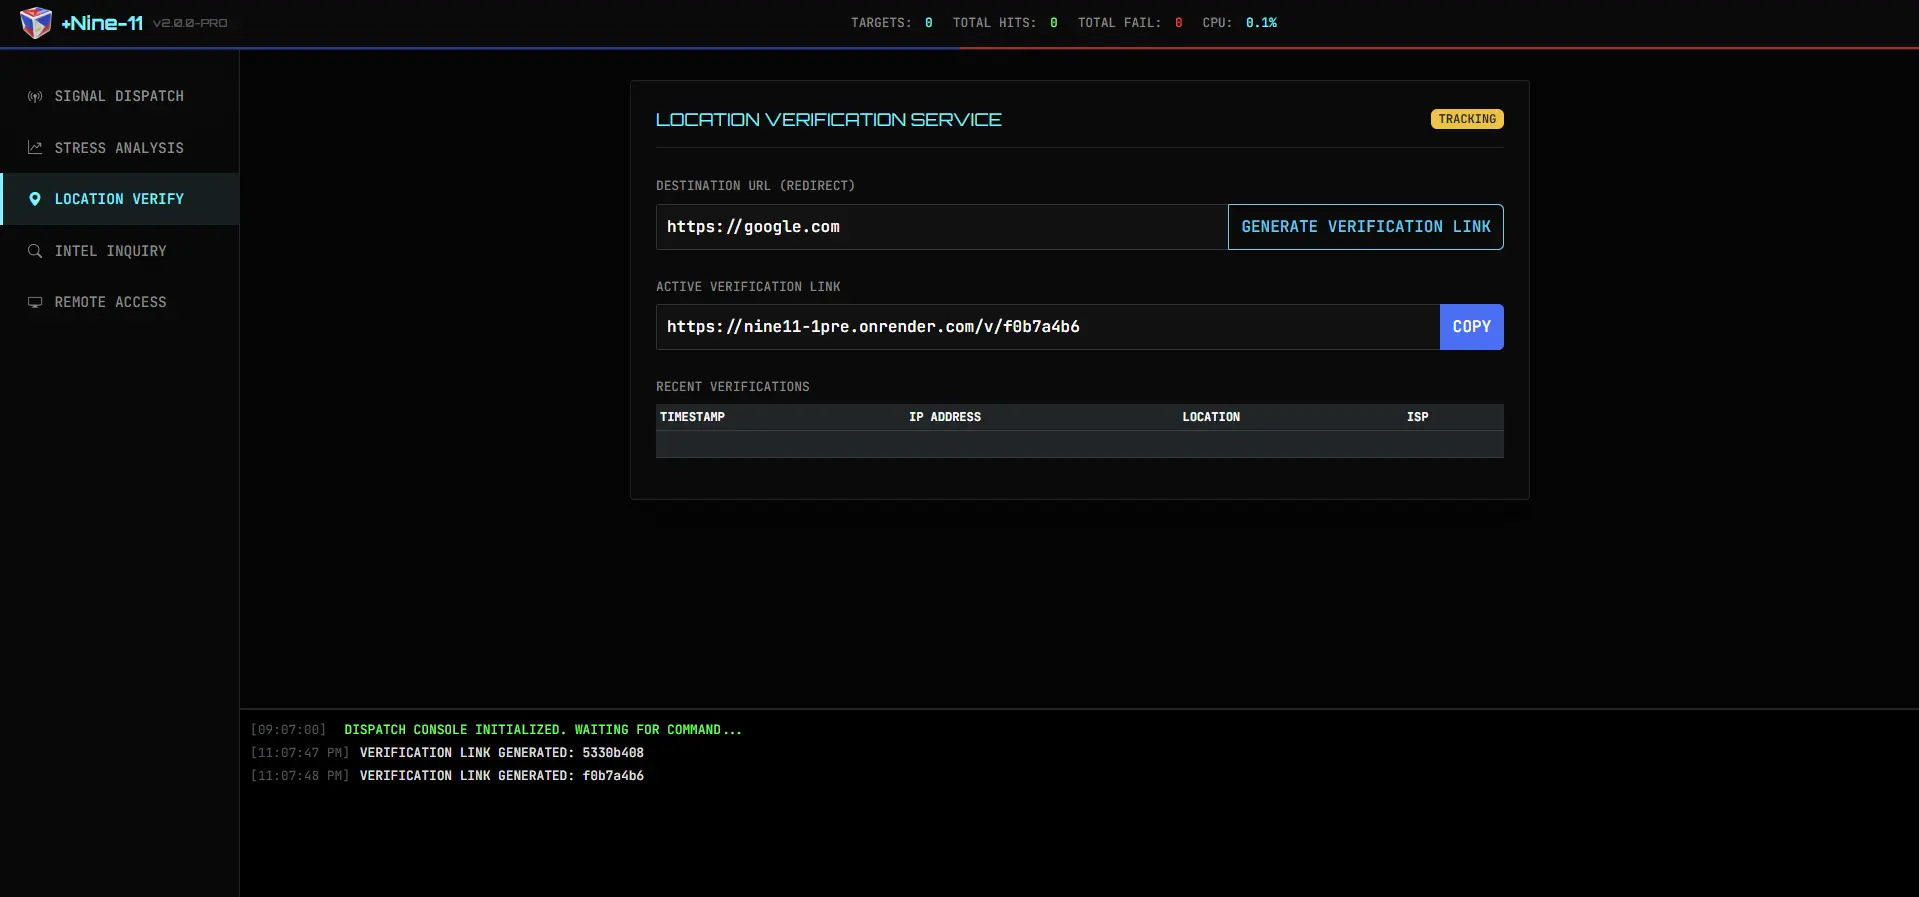Click the Recent Verifications label
Screen dimensions: 1919x897
coord(733,387)
